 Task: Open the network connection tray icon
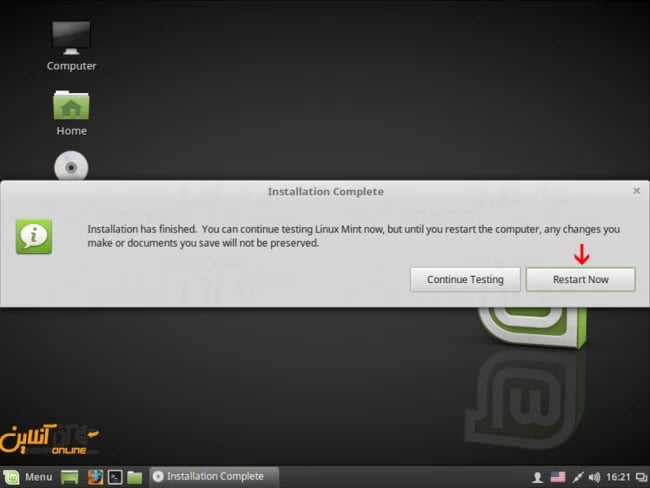coord(578,477)
